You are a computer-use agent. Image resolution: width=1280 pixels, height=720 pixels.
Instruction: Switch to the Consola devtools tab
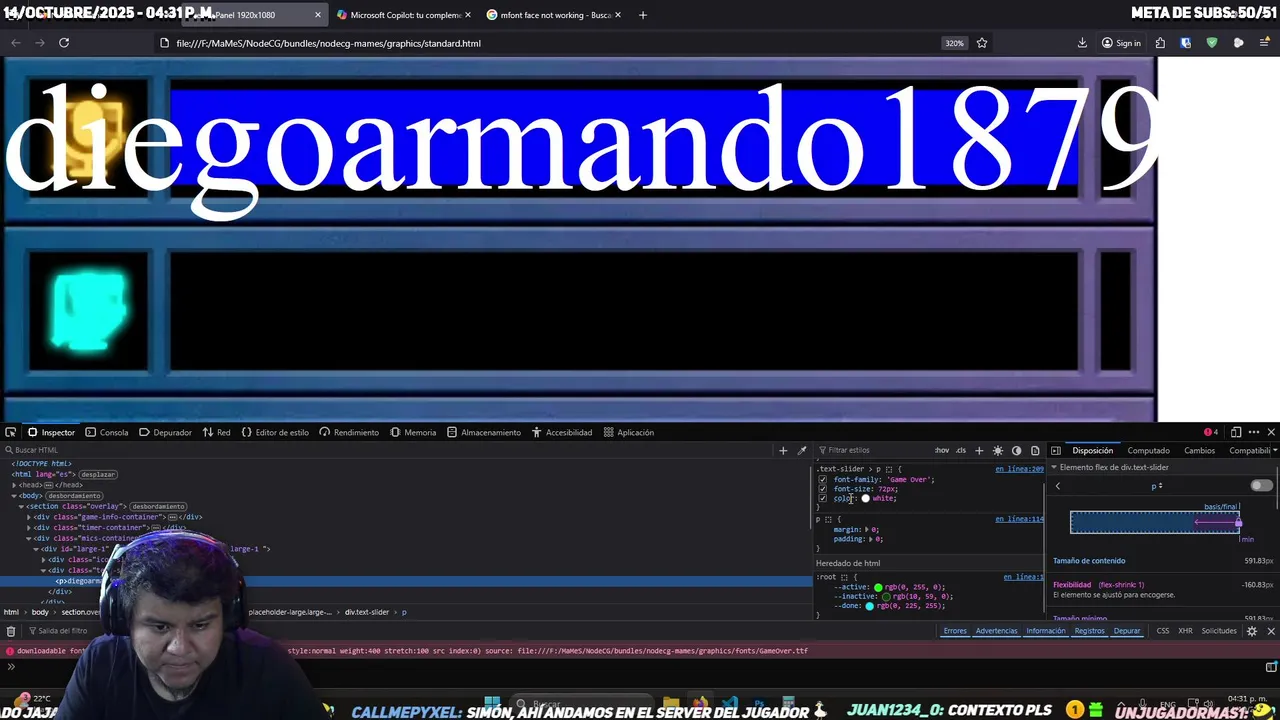(107, 432)
